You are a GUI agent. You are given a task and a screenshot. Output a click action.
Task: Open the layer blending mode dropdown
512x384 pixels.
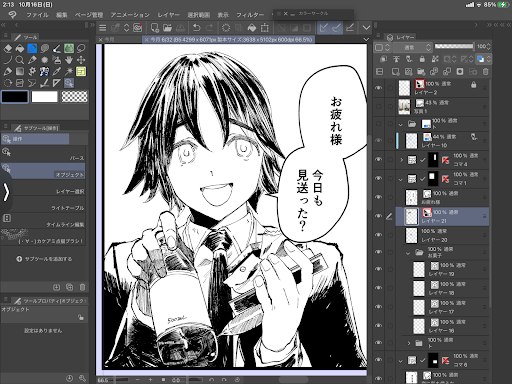click(413, 47)
